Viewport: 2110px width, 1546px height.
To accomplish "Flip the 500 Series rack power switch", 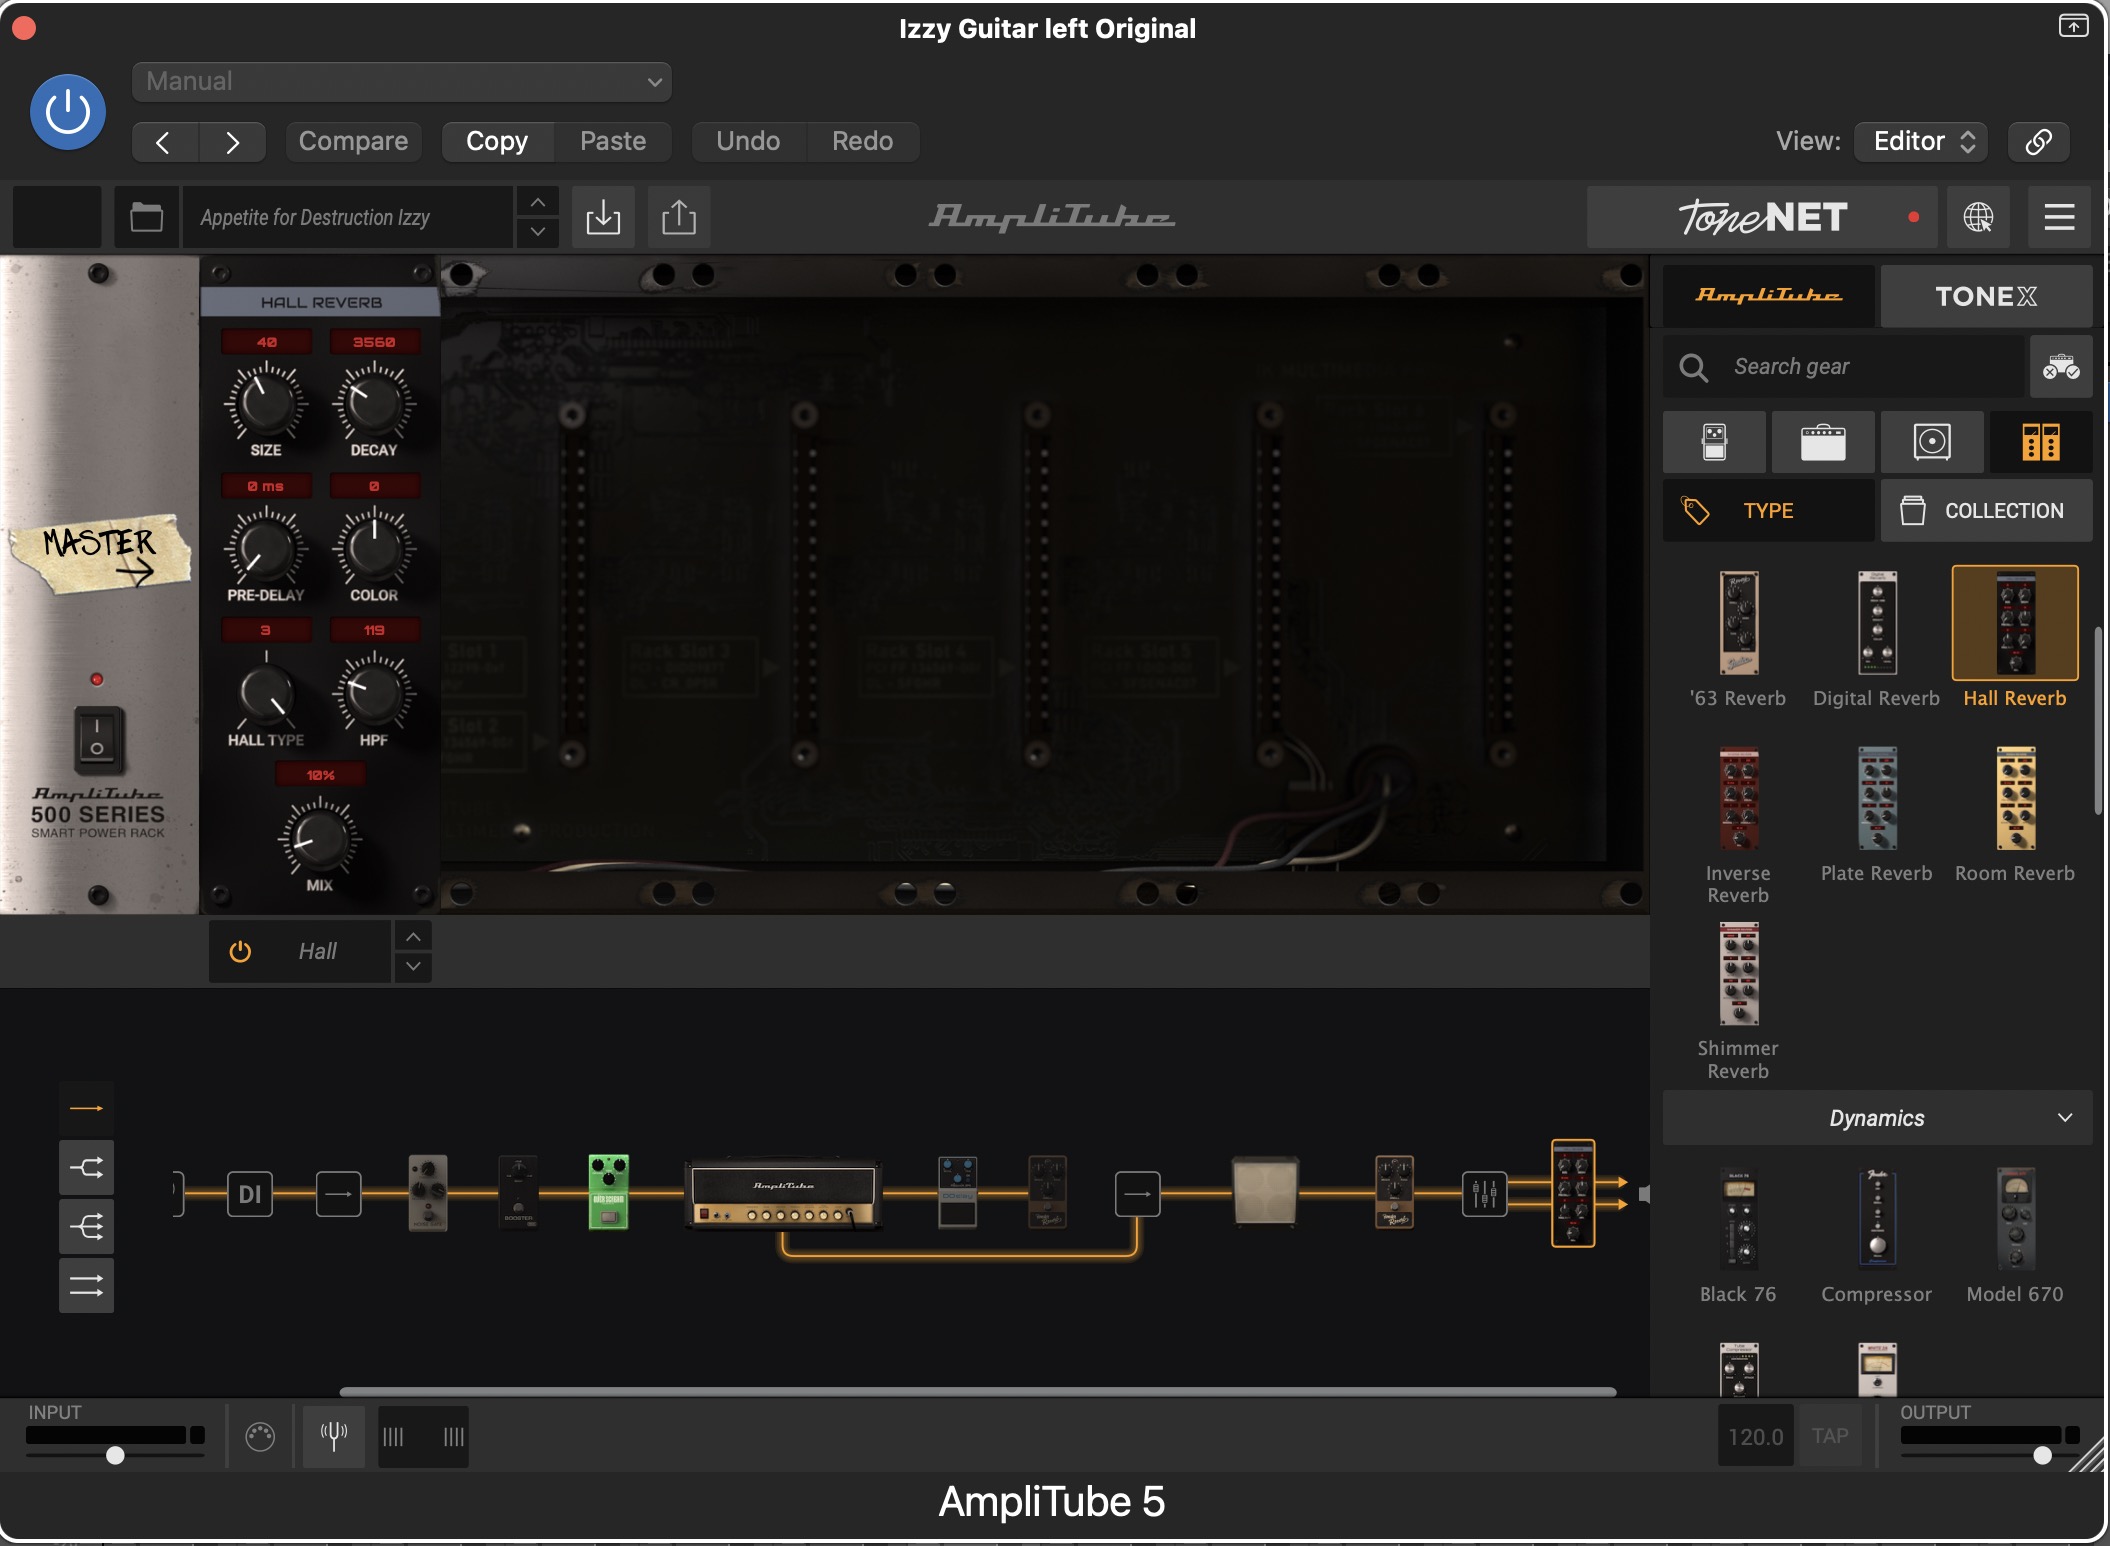I will (x=97, y=740).
